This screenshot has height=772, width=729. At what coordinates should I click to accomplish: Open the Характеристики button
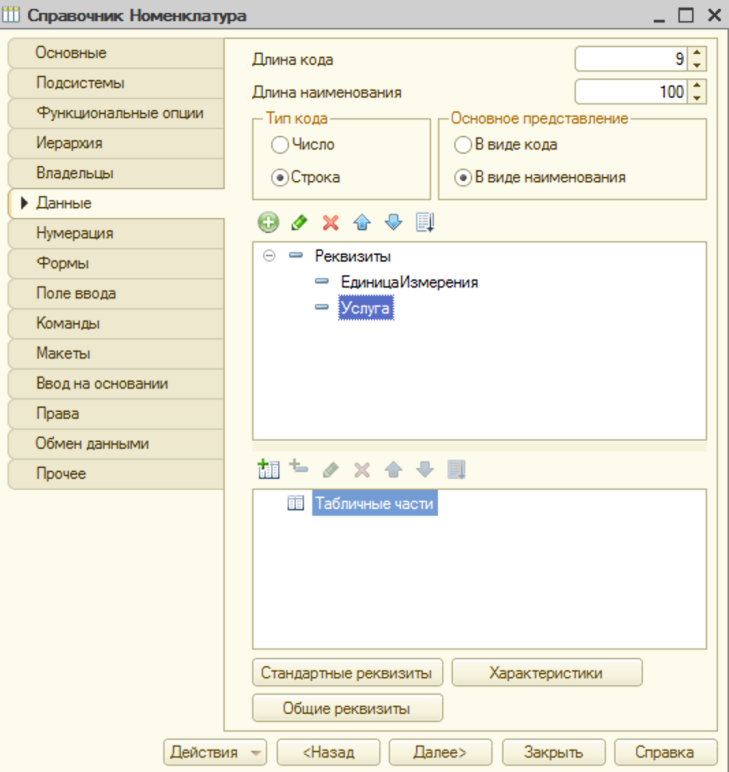(x=547, y=673)
